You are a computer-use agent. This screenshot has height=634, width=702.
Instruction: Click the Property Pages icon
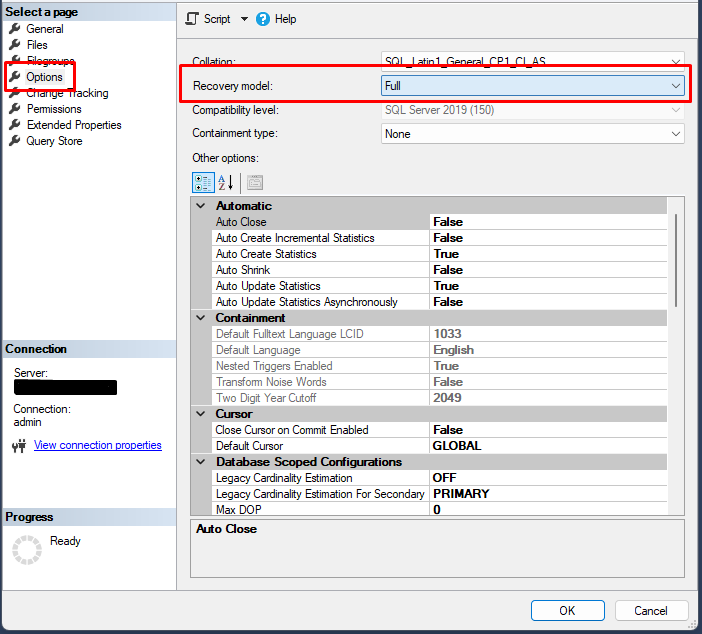[x=254, y=182]
